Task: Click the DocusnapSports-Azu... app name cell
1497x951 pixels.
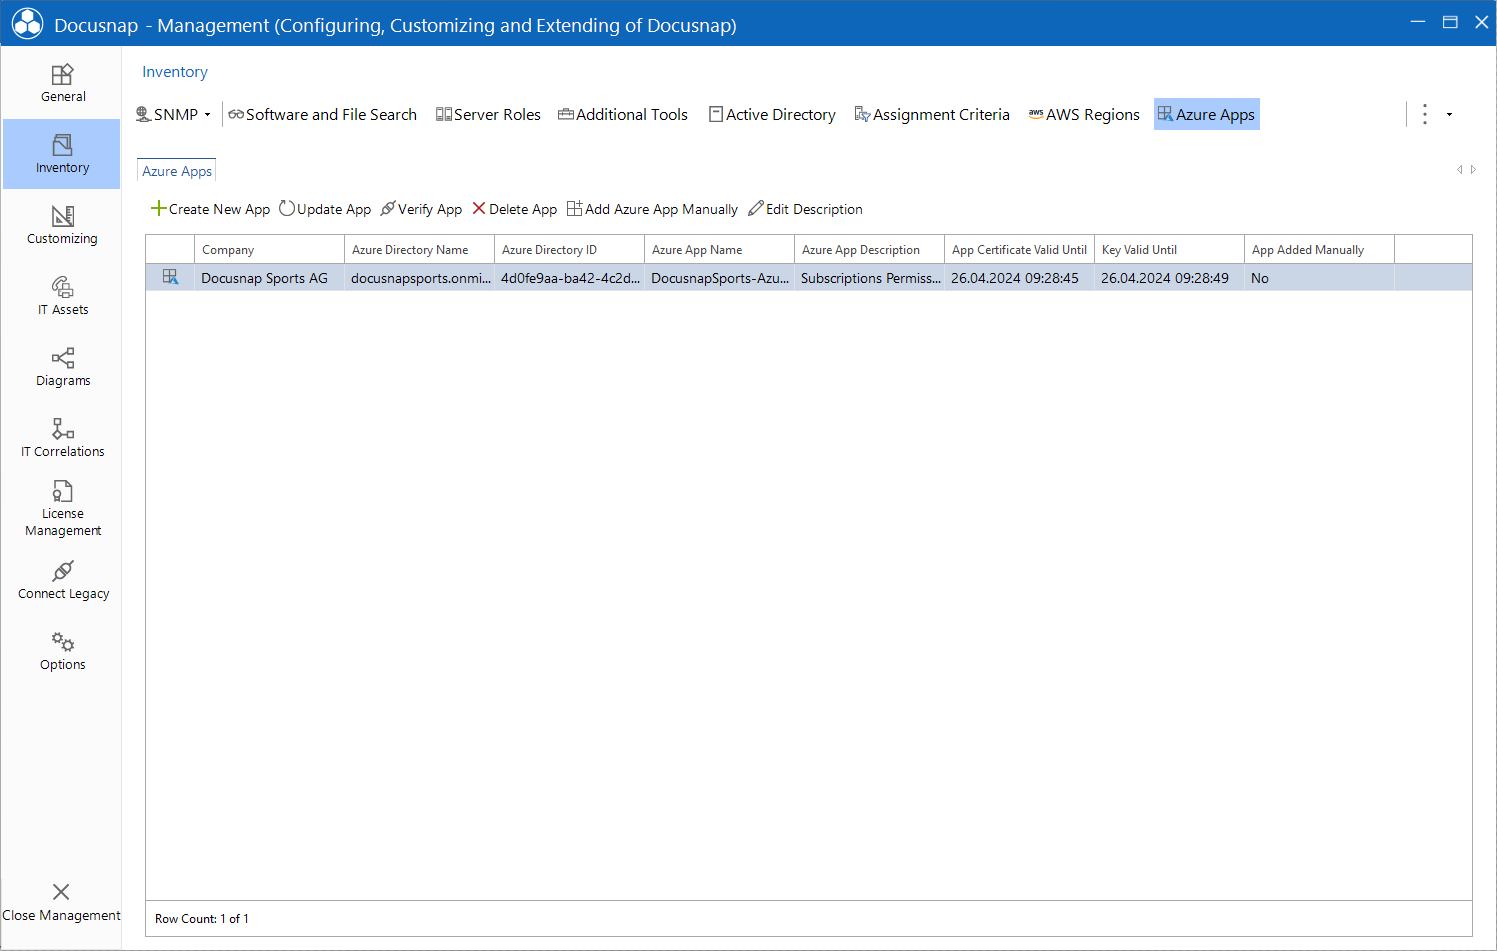Action: (720, 278)
